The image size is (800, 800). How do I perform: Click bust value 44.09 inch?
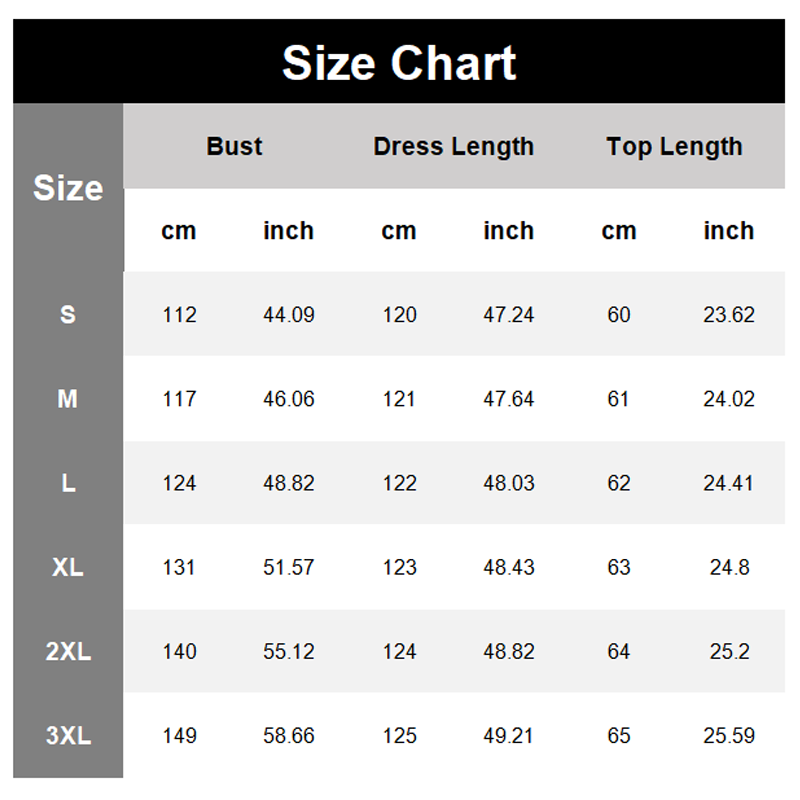(289, 314)
